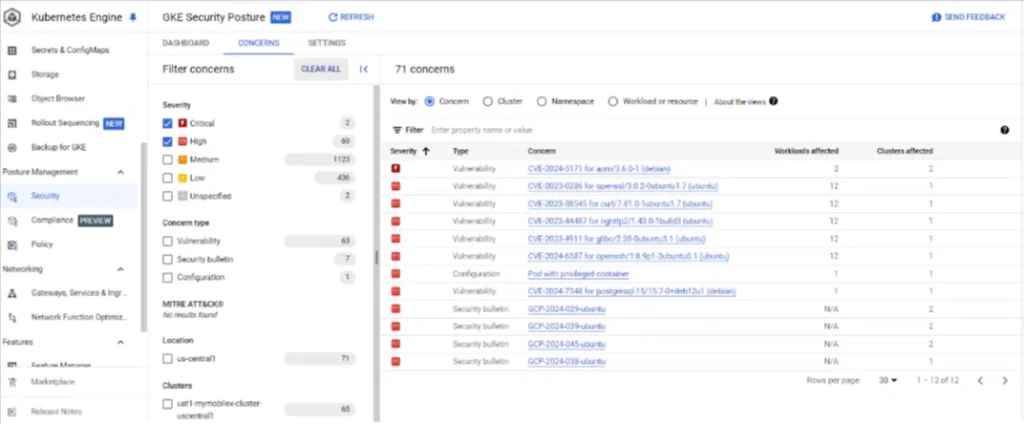
Task: Collapse the filter panel with the arrow icon
Action: [363, 69]
